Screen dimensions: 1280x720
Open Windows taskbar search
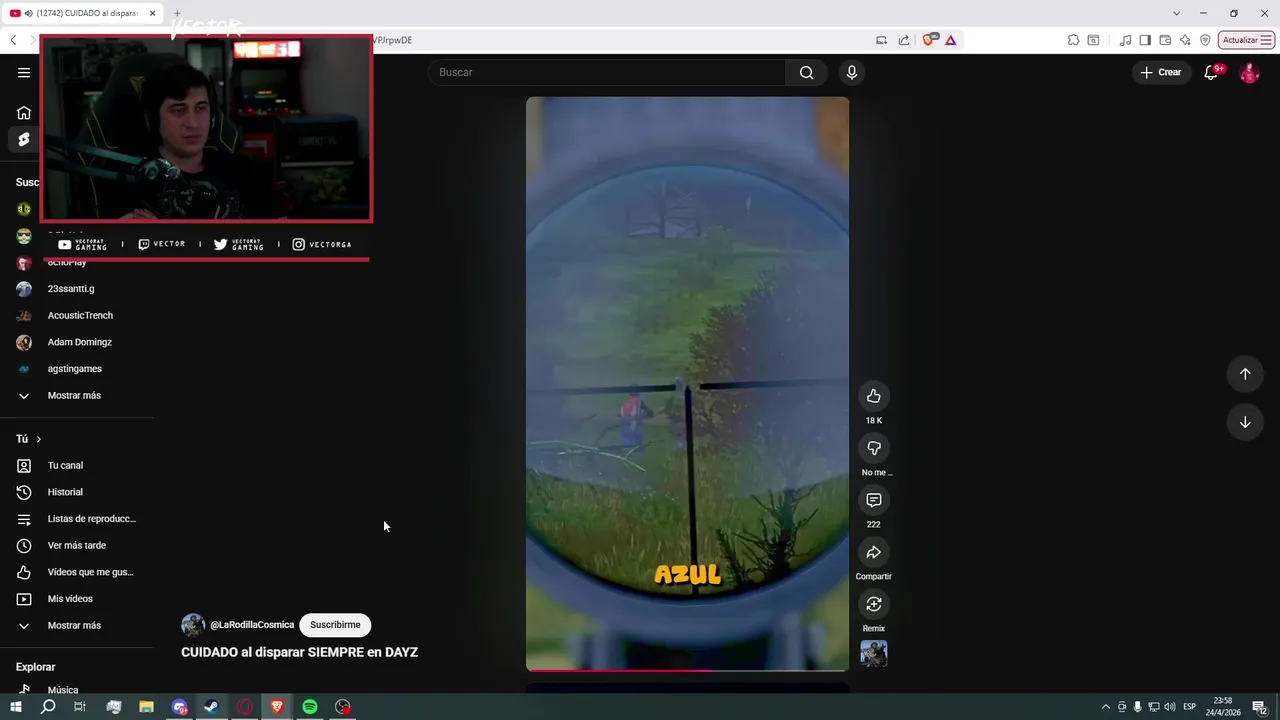point(48,707)
